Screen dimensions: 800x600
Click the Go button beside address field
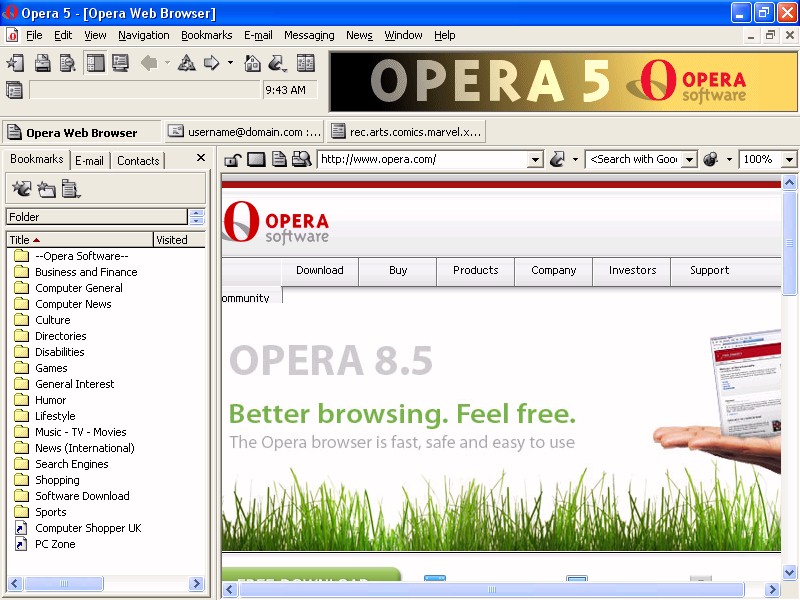pos(557,160)
